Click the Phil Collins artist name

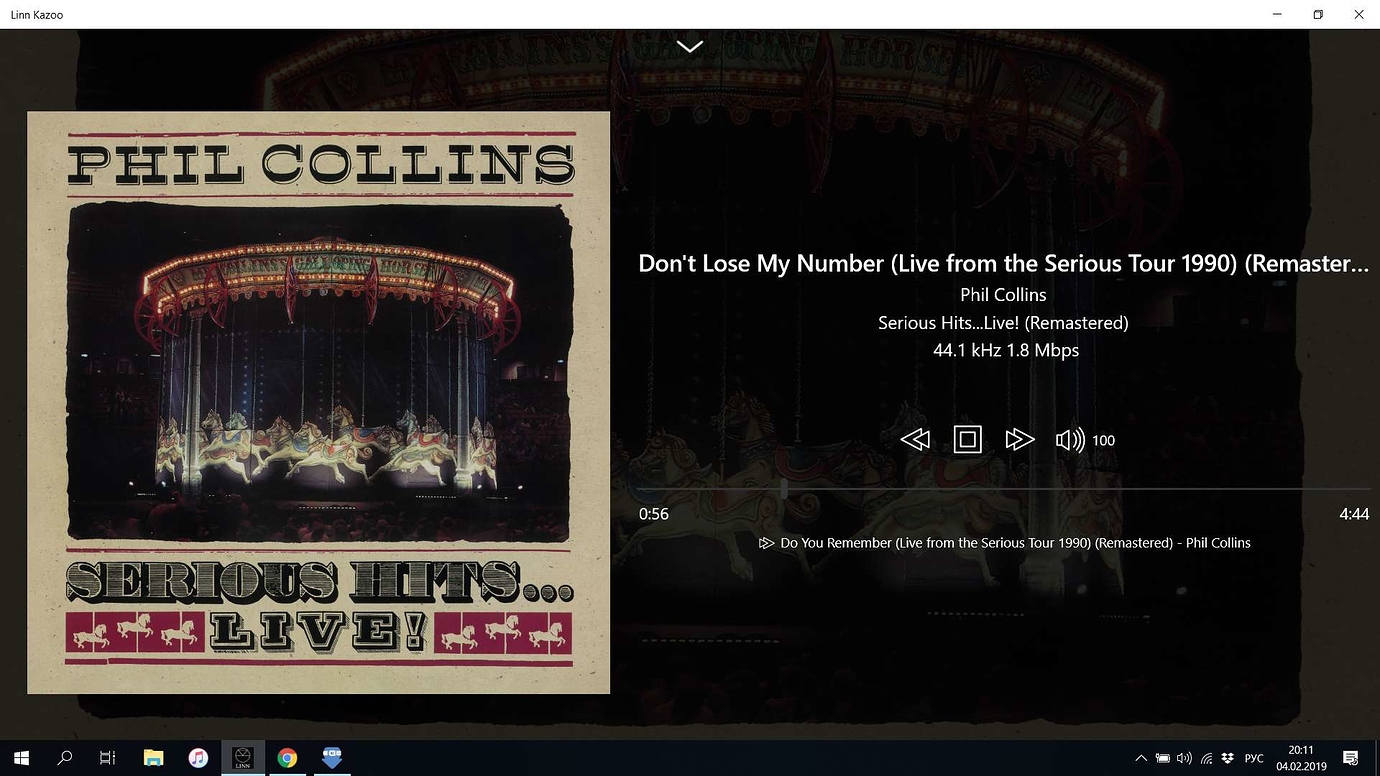coord(1003,294)
